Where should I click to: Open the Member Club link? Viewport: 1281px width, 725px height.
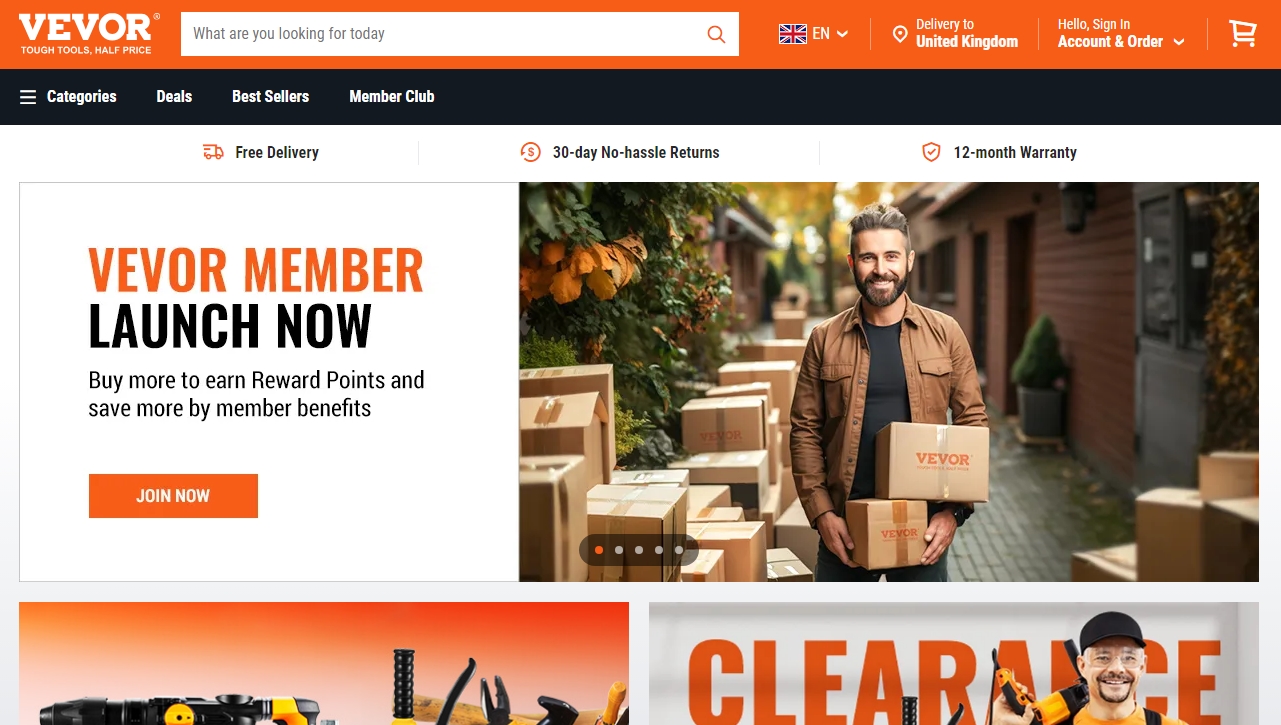pos(392,97)
